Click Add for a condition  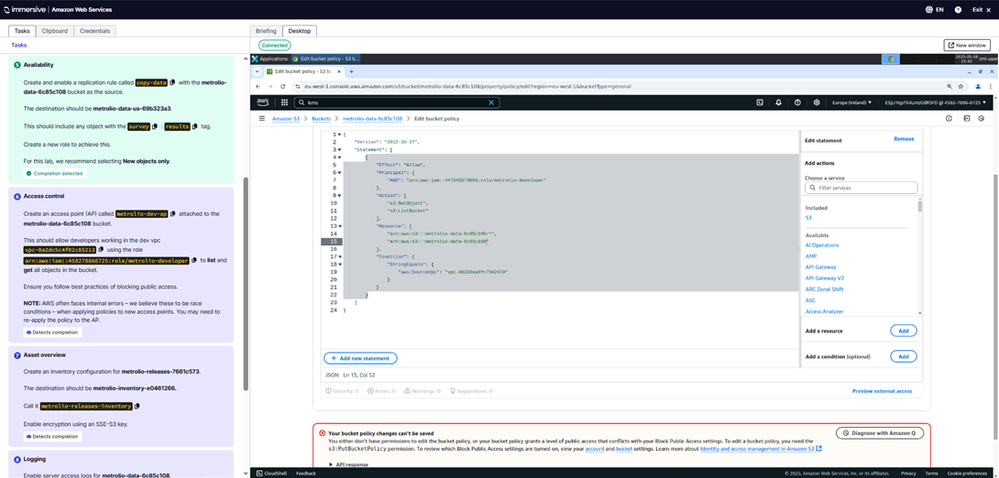coord(903,356)
